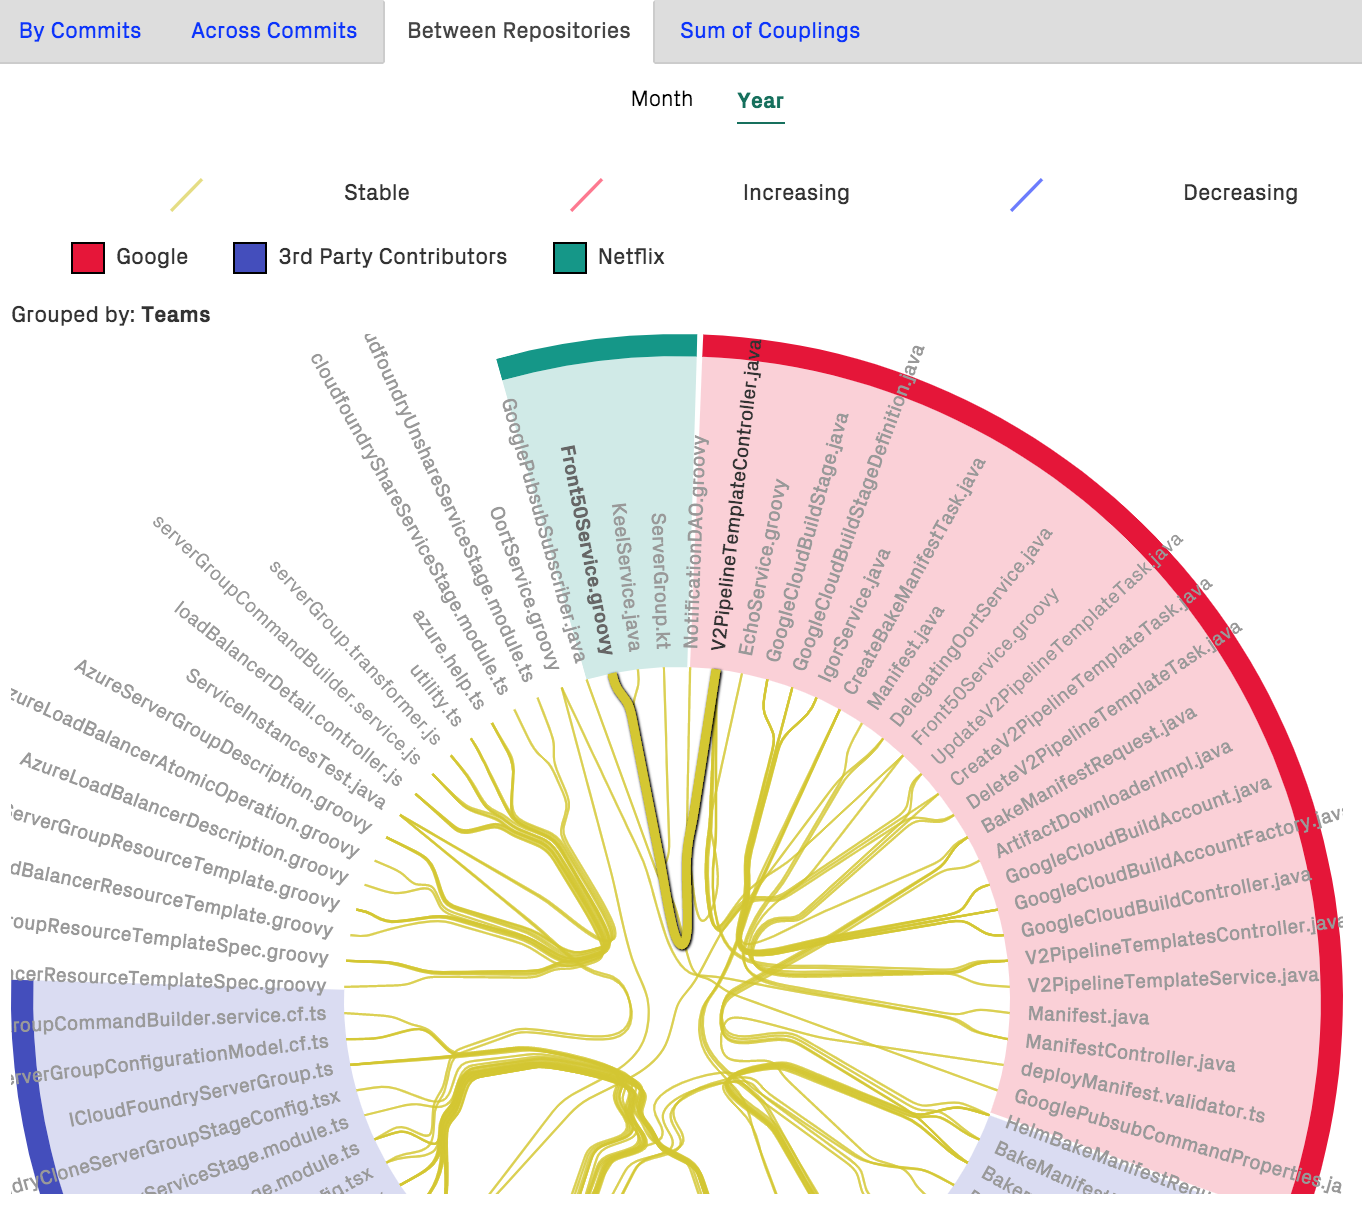
Task: Select the Year period option
Action: click(x=760, y=101)
